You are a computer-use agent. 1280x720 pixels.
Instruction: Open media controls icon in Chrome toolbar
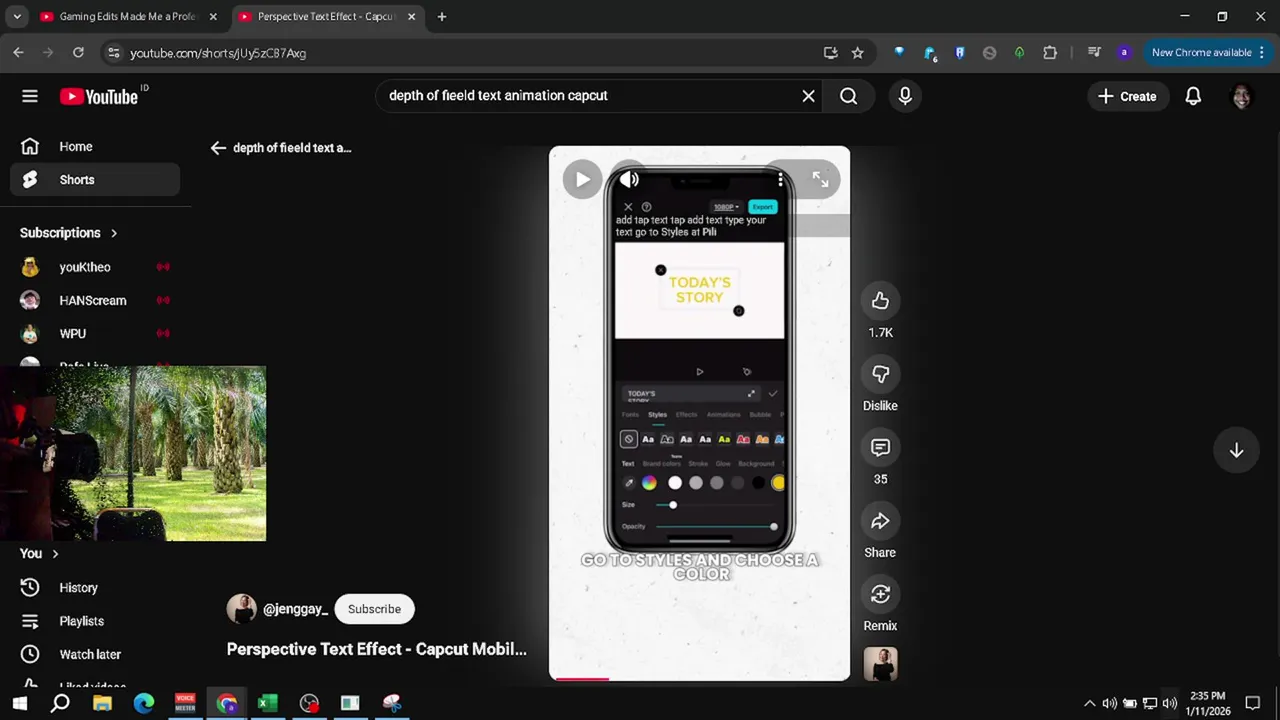click(1094, 53)
